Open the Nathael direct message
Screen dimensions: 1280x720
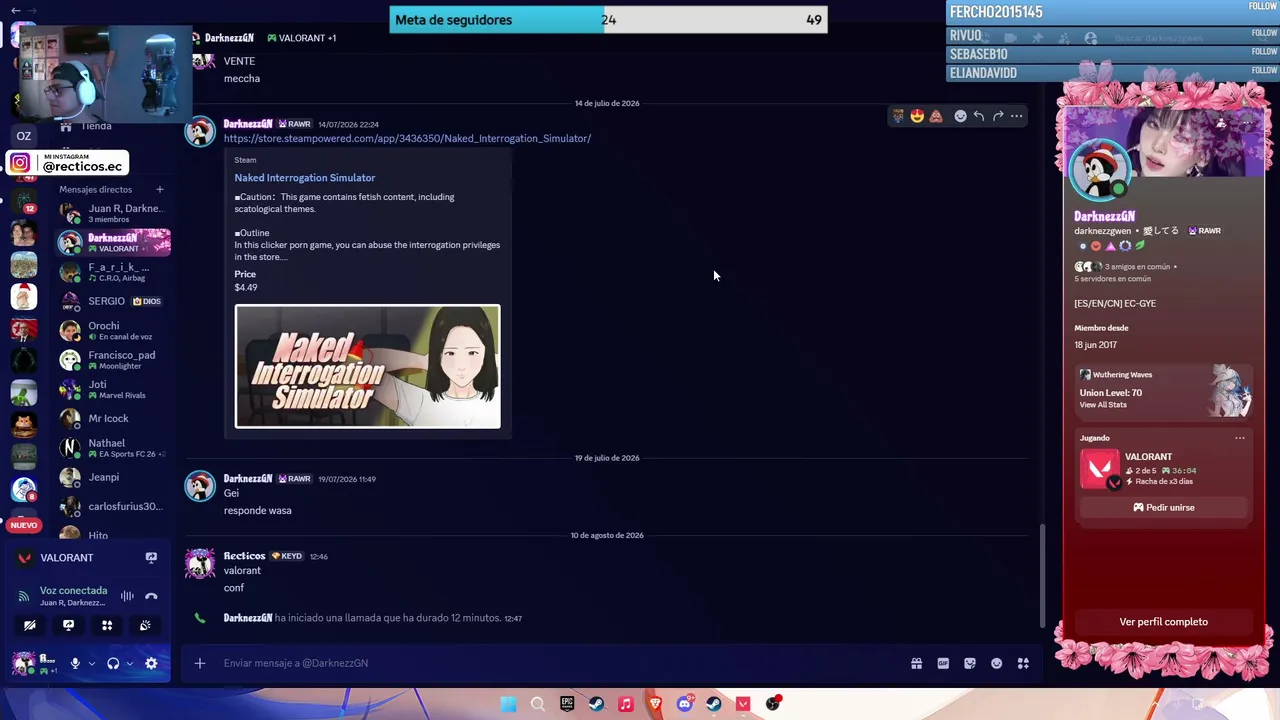click(113, 448)
